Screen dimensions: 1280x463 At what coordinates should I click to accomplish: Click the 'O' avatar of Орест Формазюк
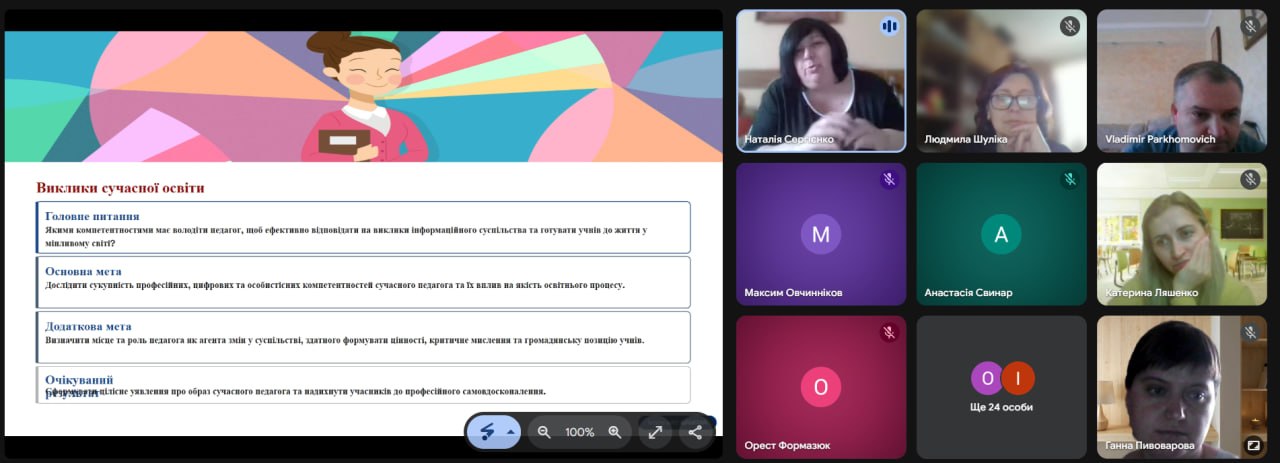point(821,387)
